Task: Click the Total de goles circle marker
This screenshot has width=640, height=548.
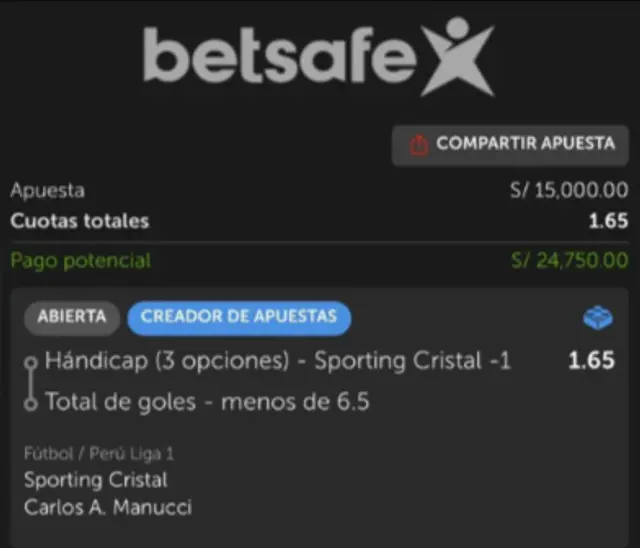Action: 31,404
